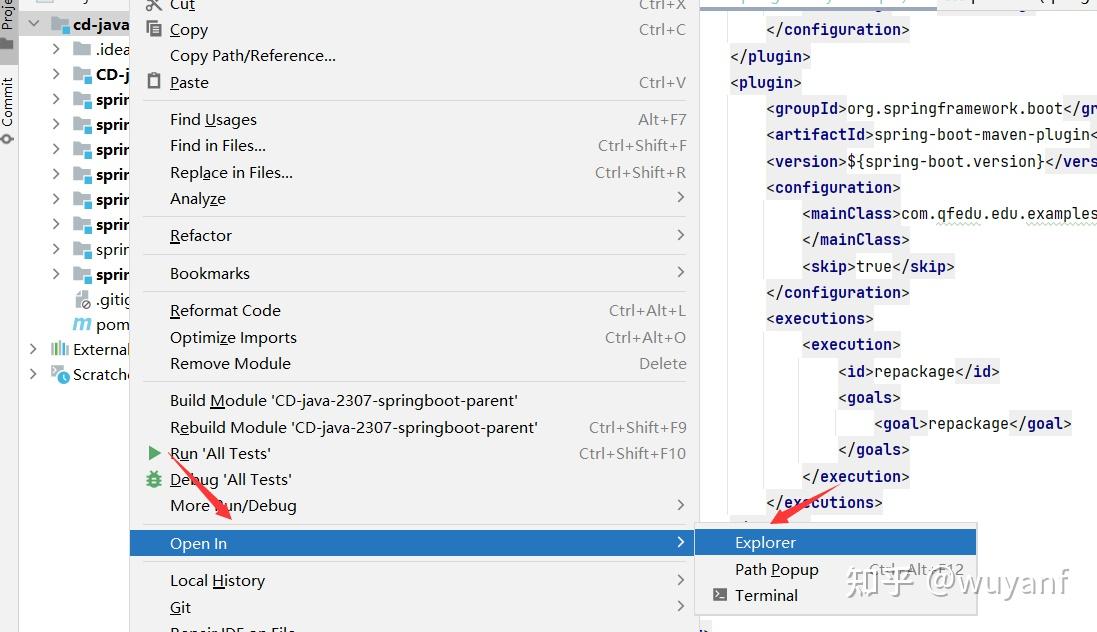Screen dimensions: 1097x632
Task: Click the scissors icon next to Cut
Action: coord(155,6)
